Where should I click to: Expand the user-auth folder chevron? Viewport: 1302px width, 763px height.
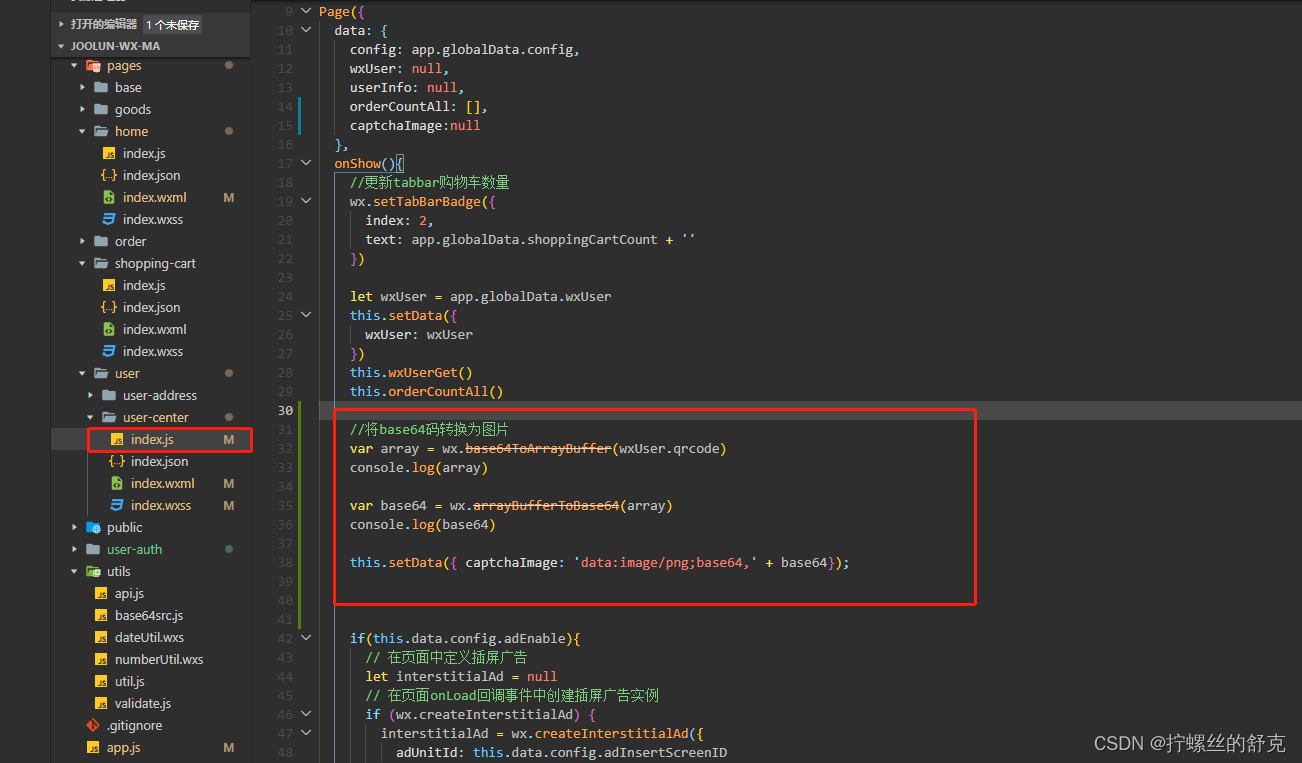pyautogui.click(x=74, y=550)
